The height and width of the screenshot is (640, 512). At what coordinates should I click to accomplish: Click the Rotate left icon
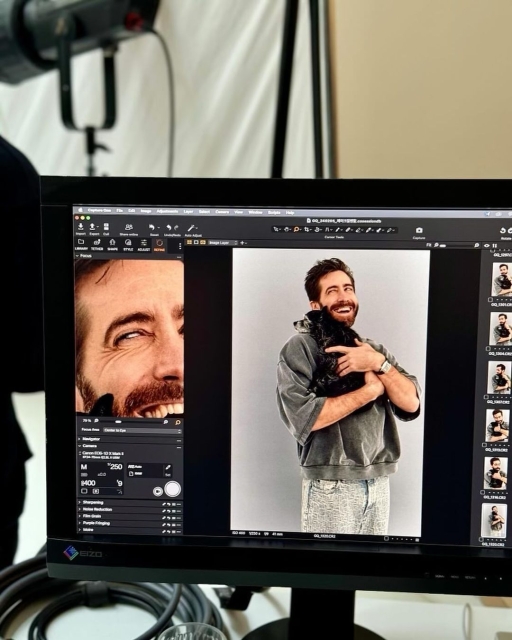(503, 231)
